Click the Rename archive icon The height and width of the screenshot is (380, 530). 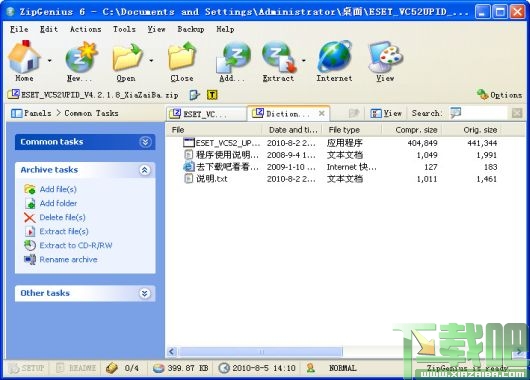point(30,260)
